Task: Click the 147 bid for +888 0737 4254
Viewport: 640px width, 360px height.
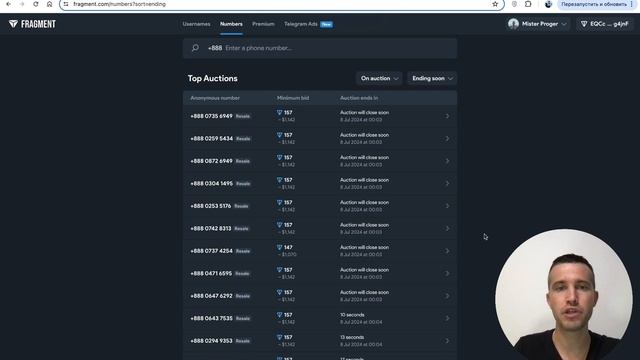Action: [284, 247]
